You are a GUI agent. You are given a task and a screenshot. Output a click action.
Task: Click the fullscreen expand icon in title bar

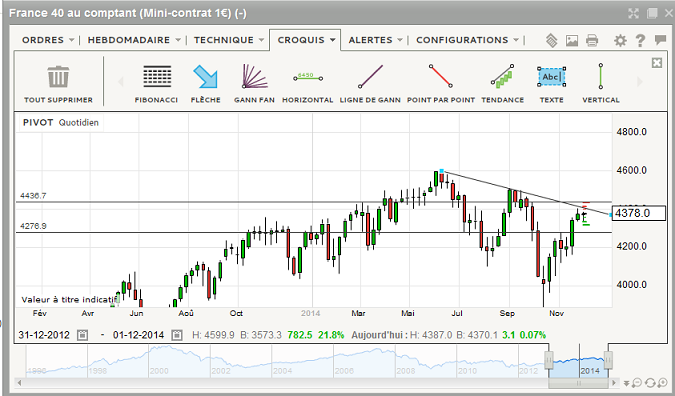633,13
